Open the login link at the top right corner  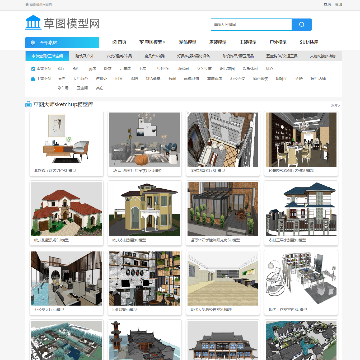point(327,5)
